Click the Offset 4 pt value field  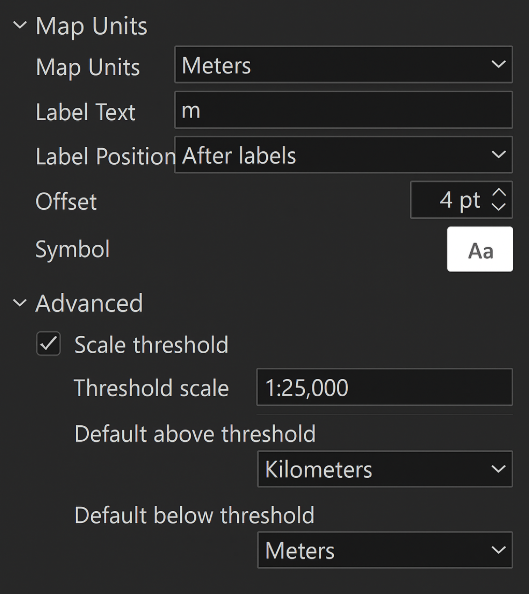449,200
